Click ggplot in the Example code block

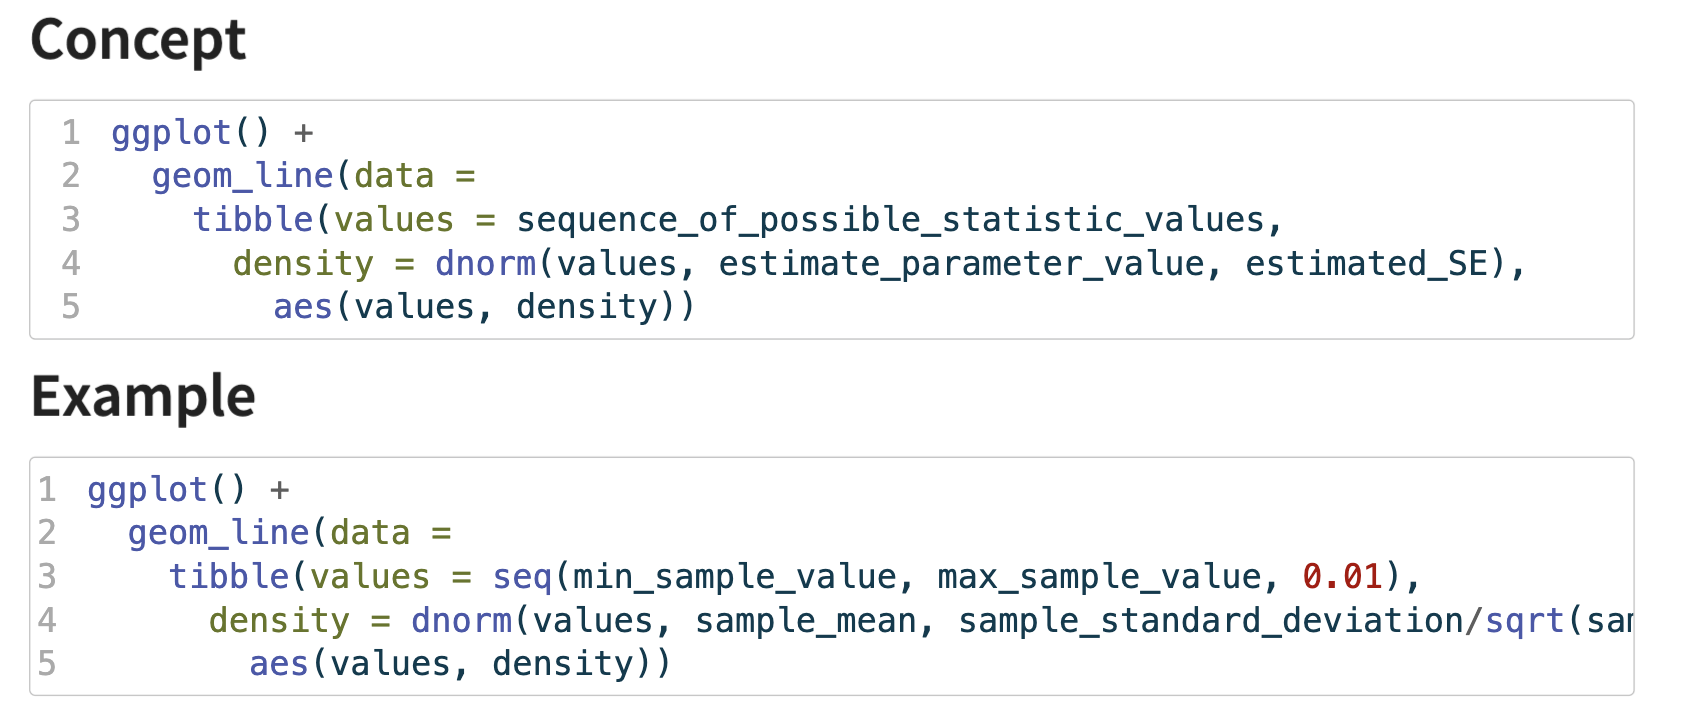(x=147, y=490)
